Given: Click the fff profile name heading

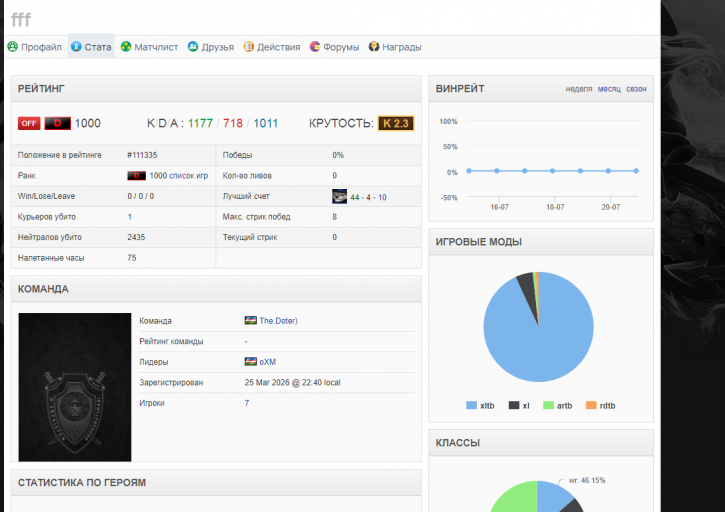Looking at the screenshot, I should [x=21, y=19].
